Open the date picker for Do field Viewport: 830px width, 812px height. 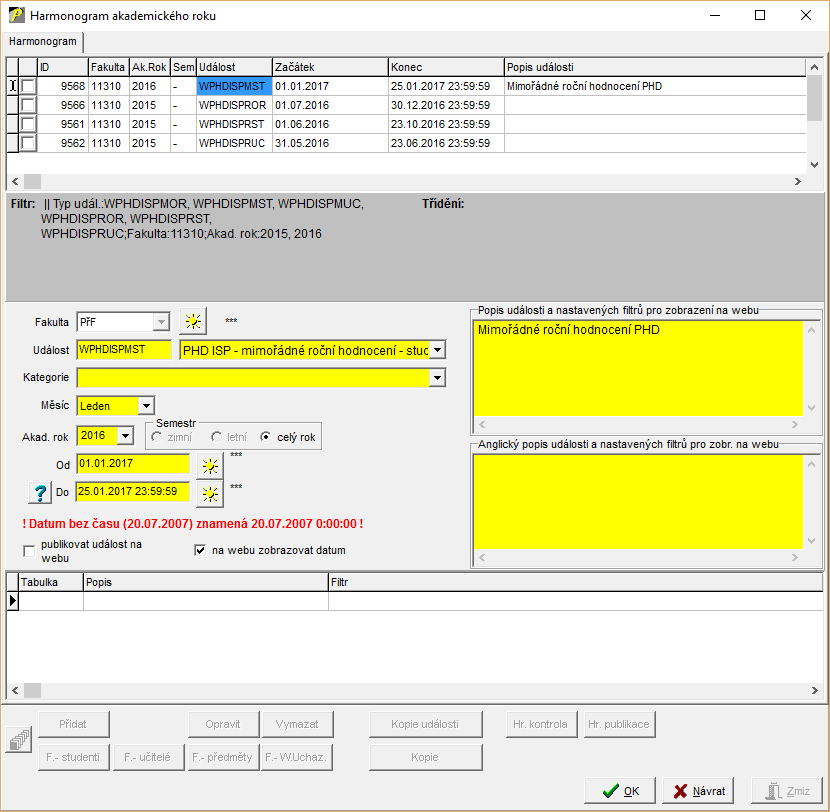[209, 492]
